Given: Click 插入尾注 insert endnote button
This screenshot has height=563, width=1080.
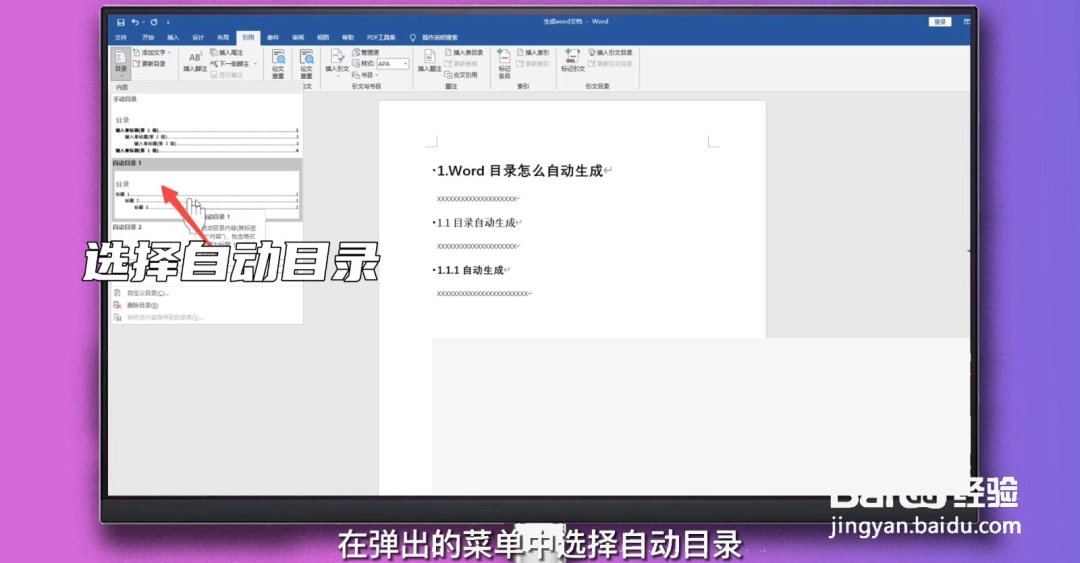Looking at the screenshot, I should (227, 52).
